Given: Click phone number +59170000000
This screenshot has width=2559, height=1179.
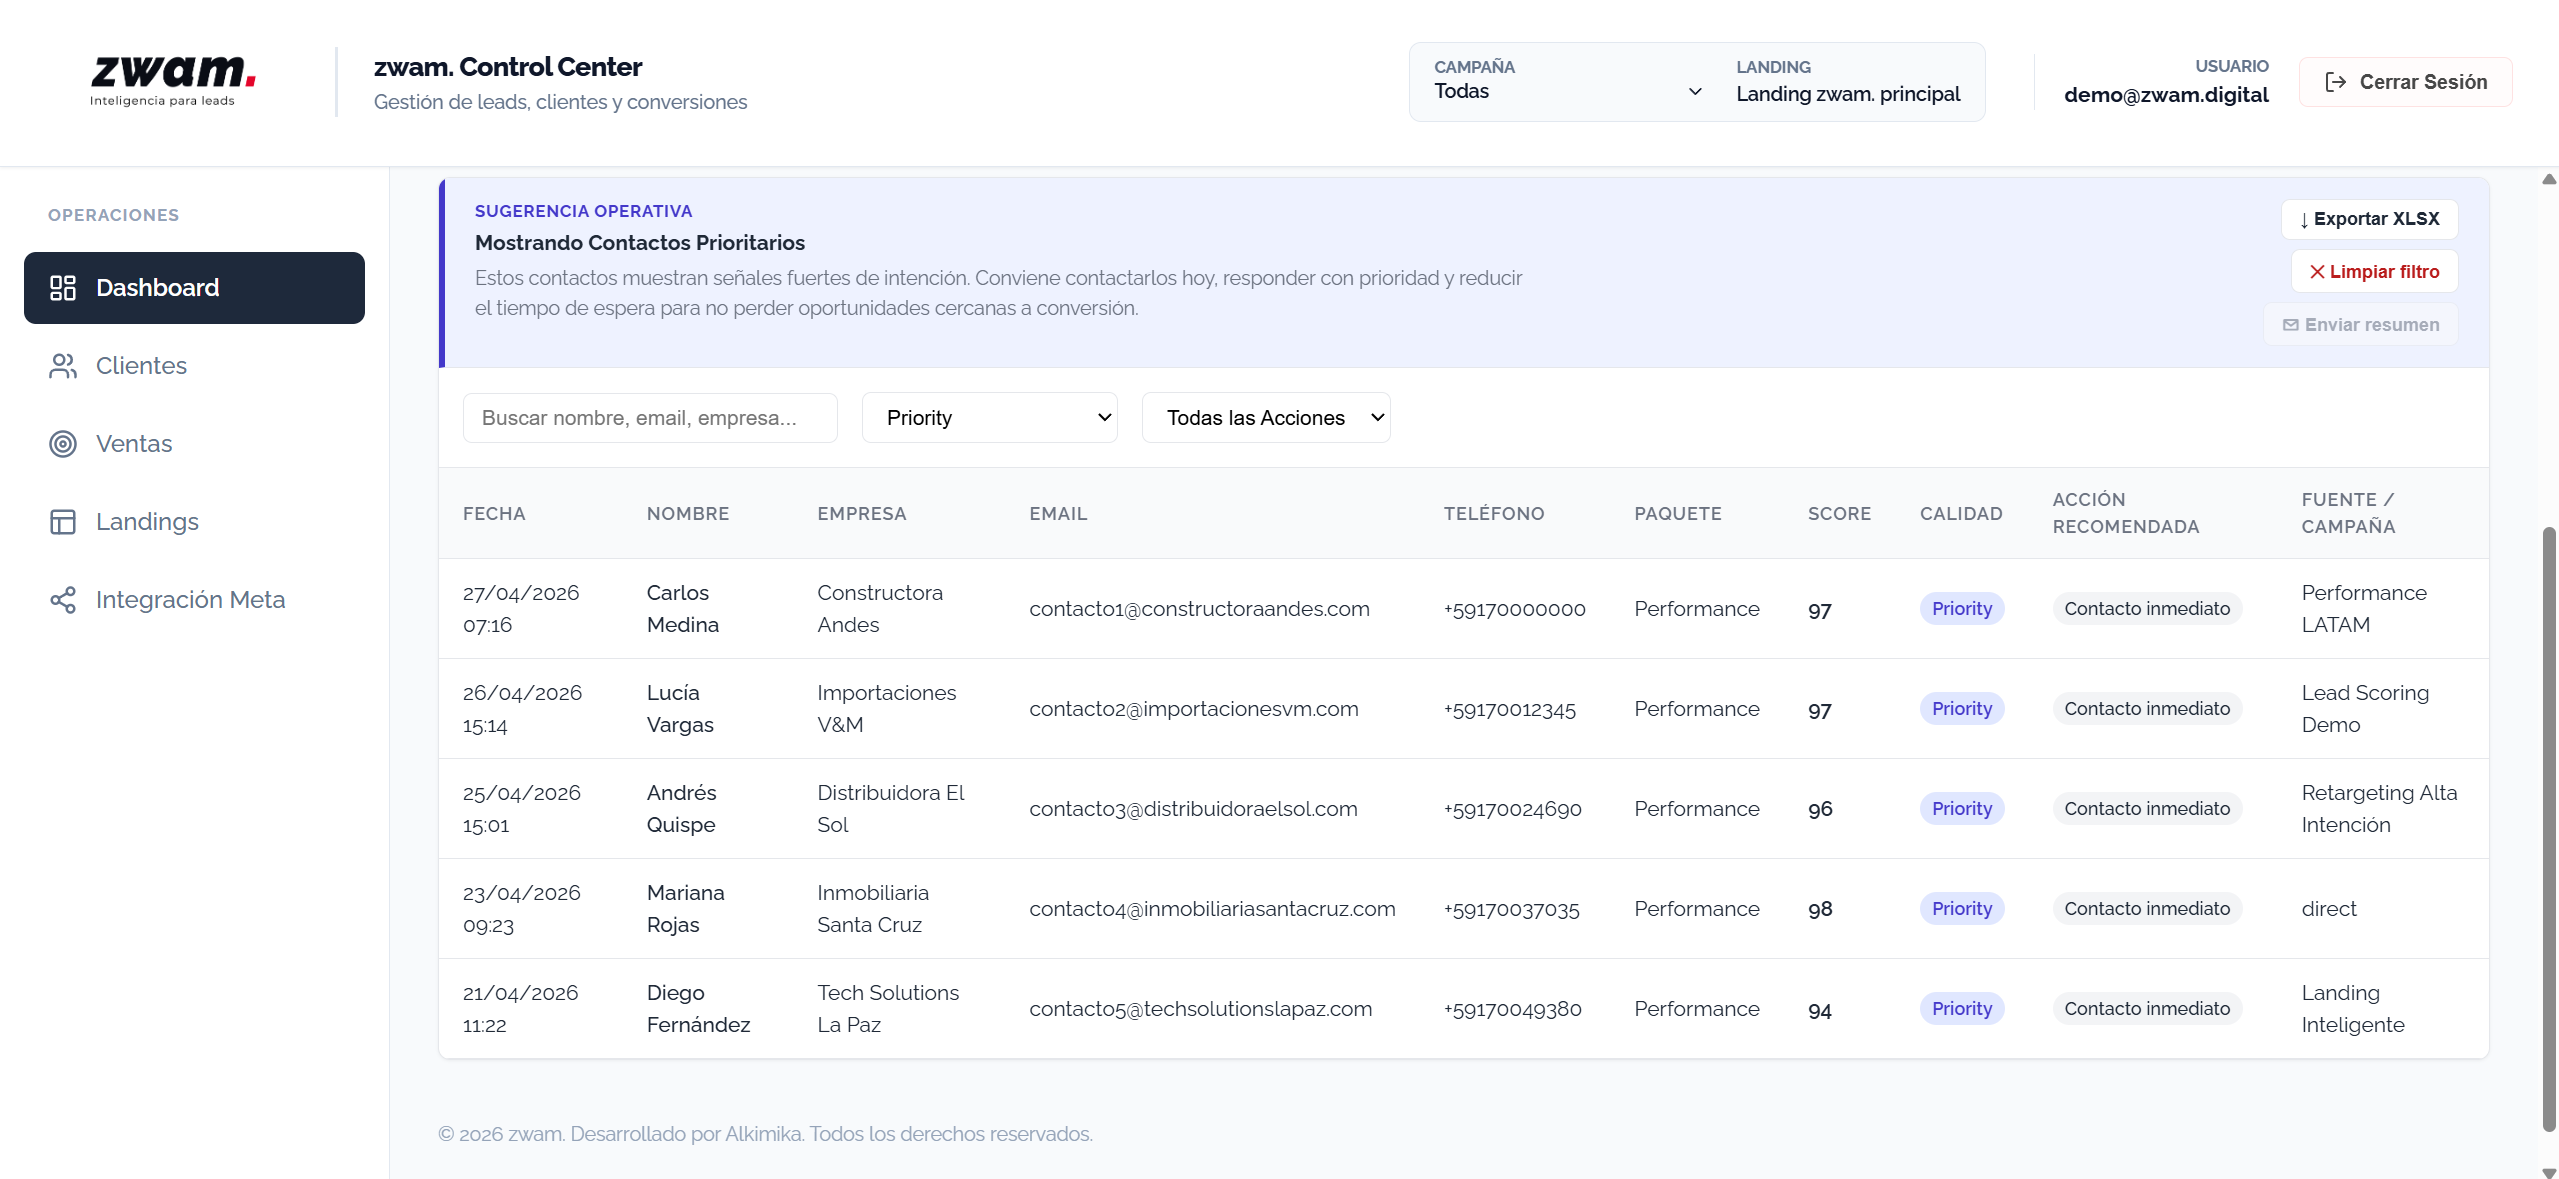Looking at the screenshot, I should tap(1514, 609).
